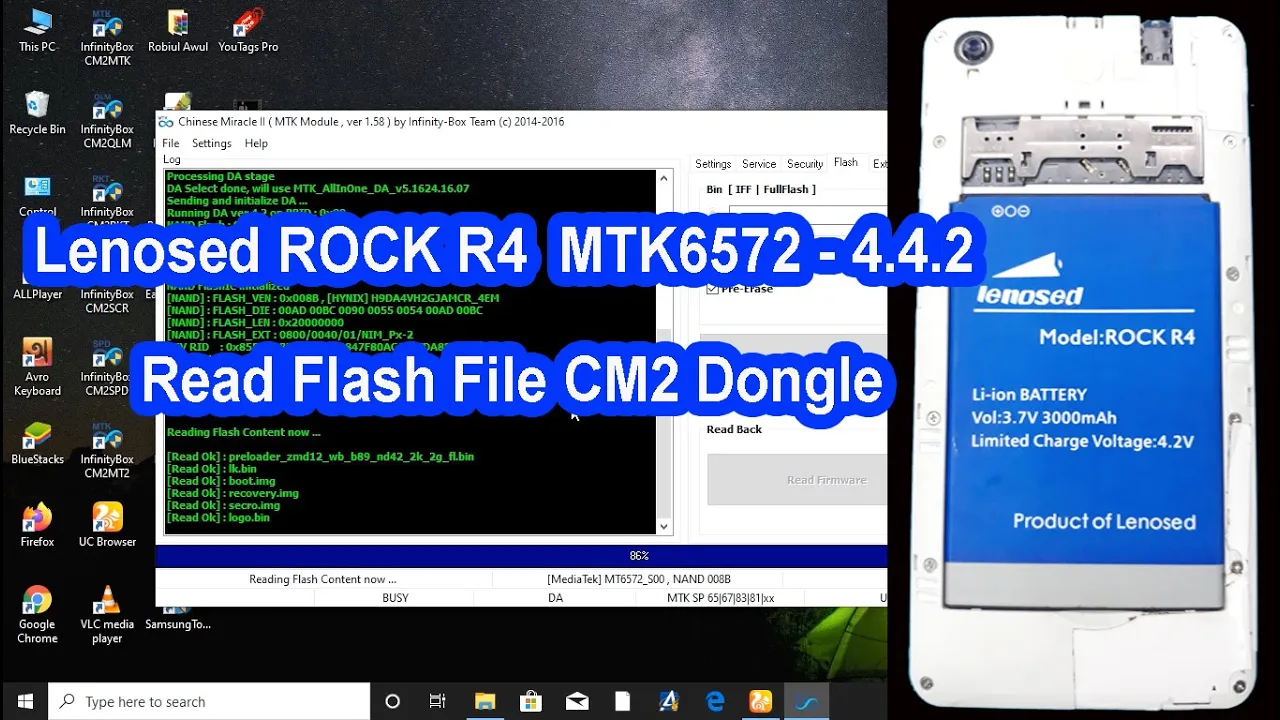This screenshot has height=720, width=1280.
Task: Open the File menu in Chinese Miracle
Action: point(171,143)
